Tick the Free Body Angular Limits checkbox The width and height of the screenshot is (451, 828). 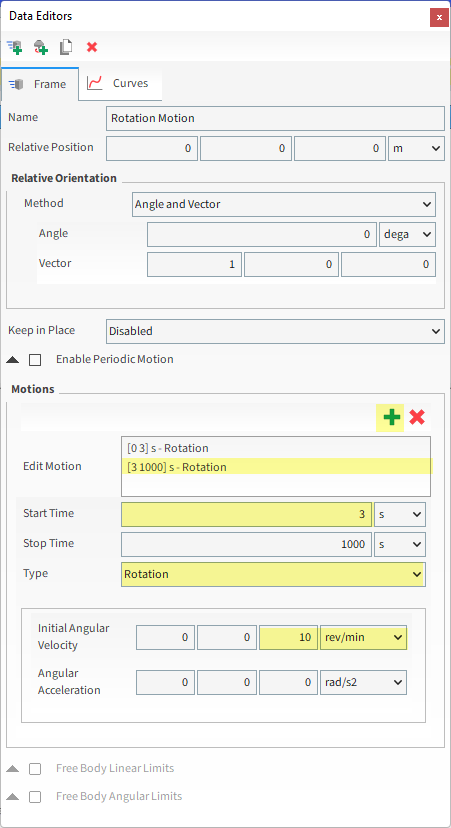[35, 797]
